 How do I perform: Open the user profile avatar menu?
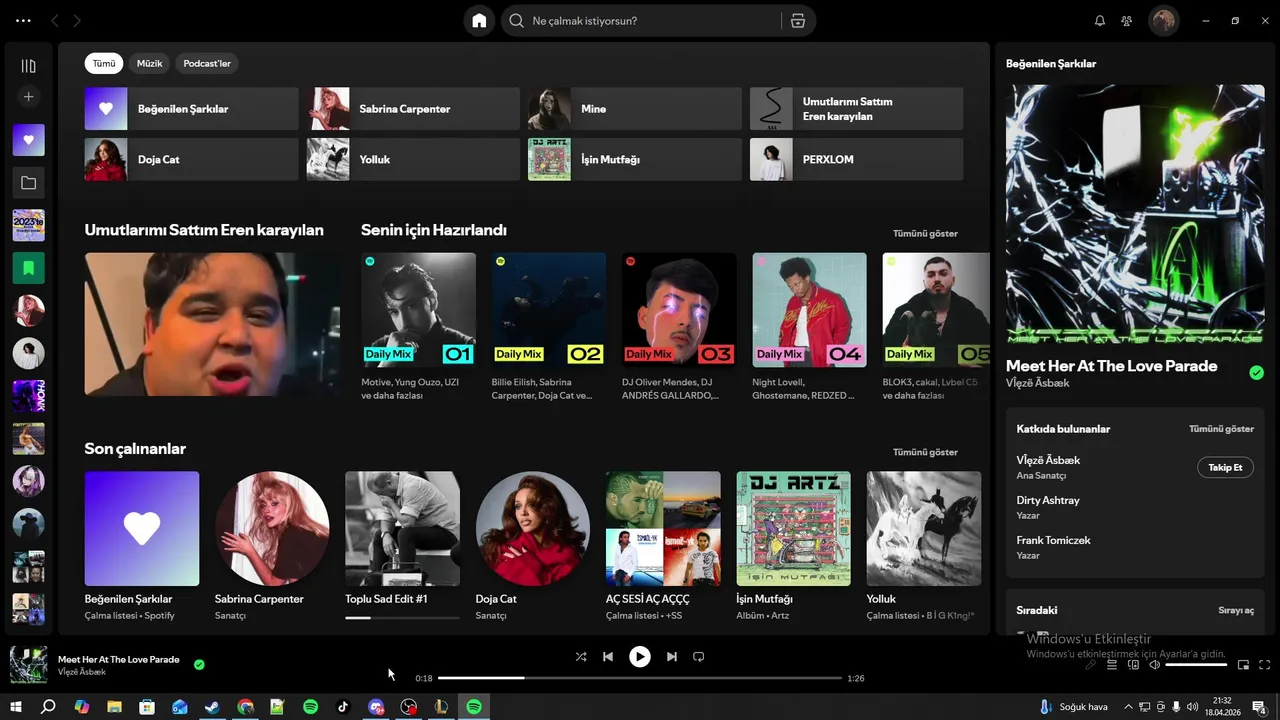1163,21
